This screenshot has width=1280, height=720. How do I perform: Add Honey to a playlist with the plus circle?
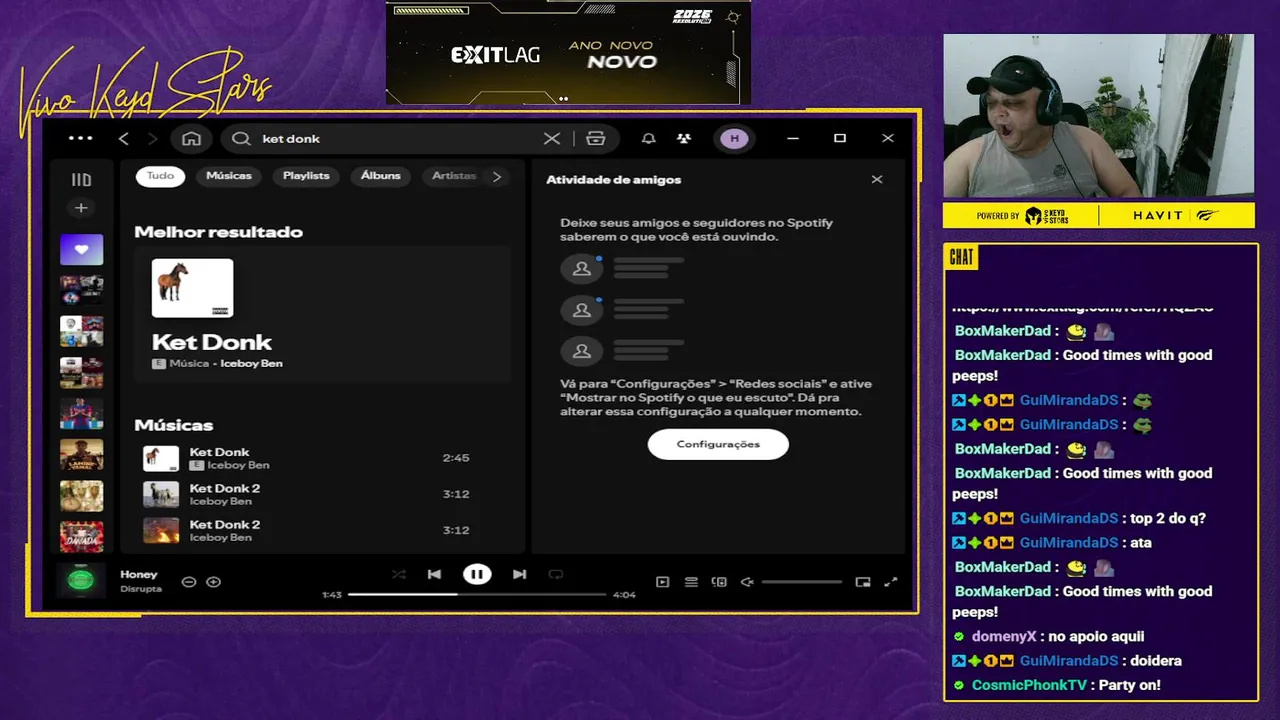[213, 582]
